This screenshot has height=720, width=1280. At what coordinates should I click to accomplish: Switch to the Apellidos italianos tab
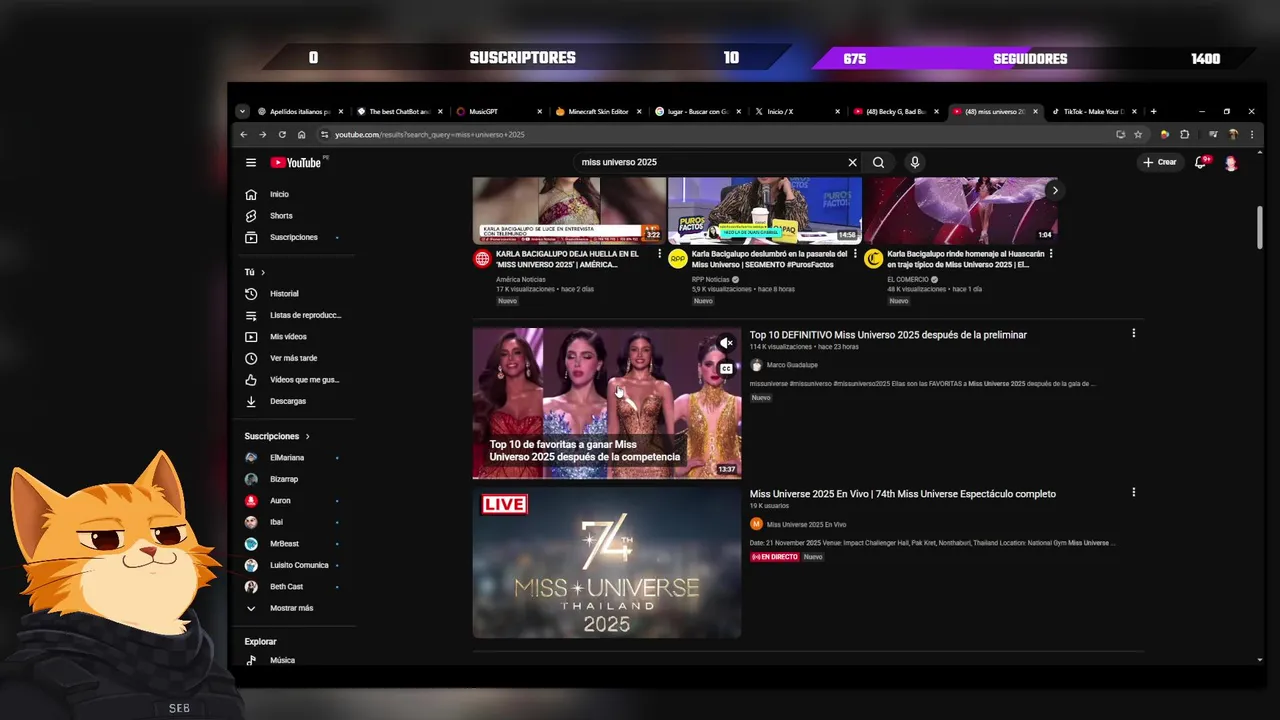[300, 112]
